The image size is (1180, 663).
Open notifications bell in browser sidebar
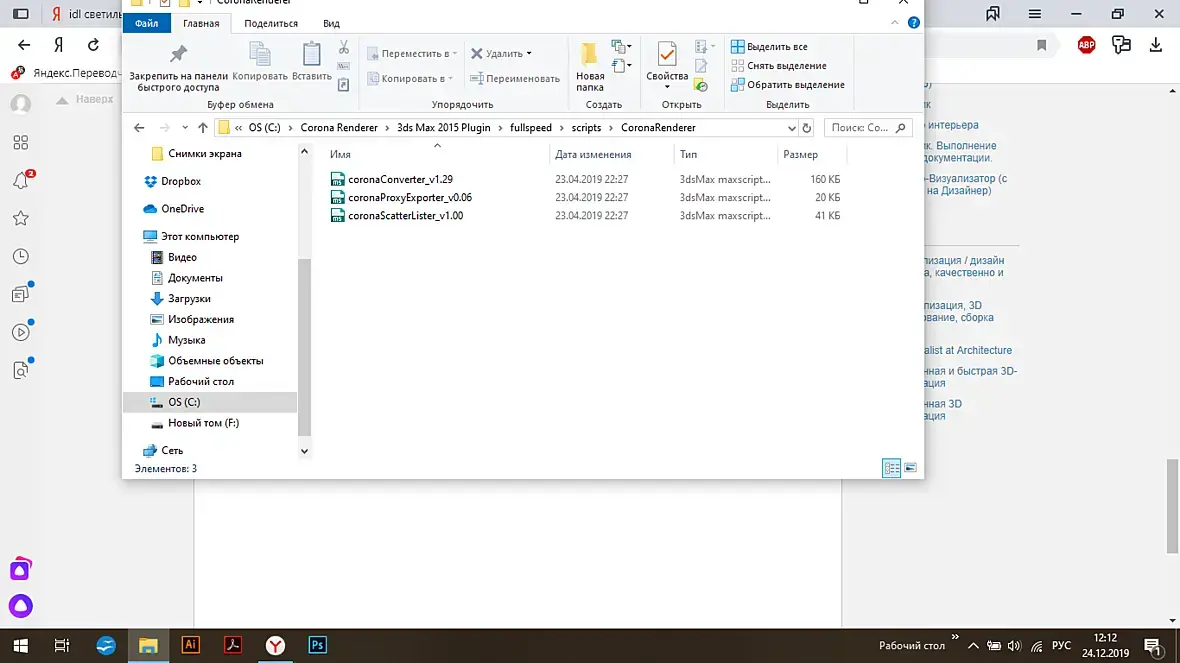coord(21,180)
